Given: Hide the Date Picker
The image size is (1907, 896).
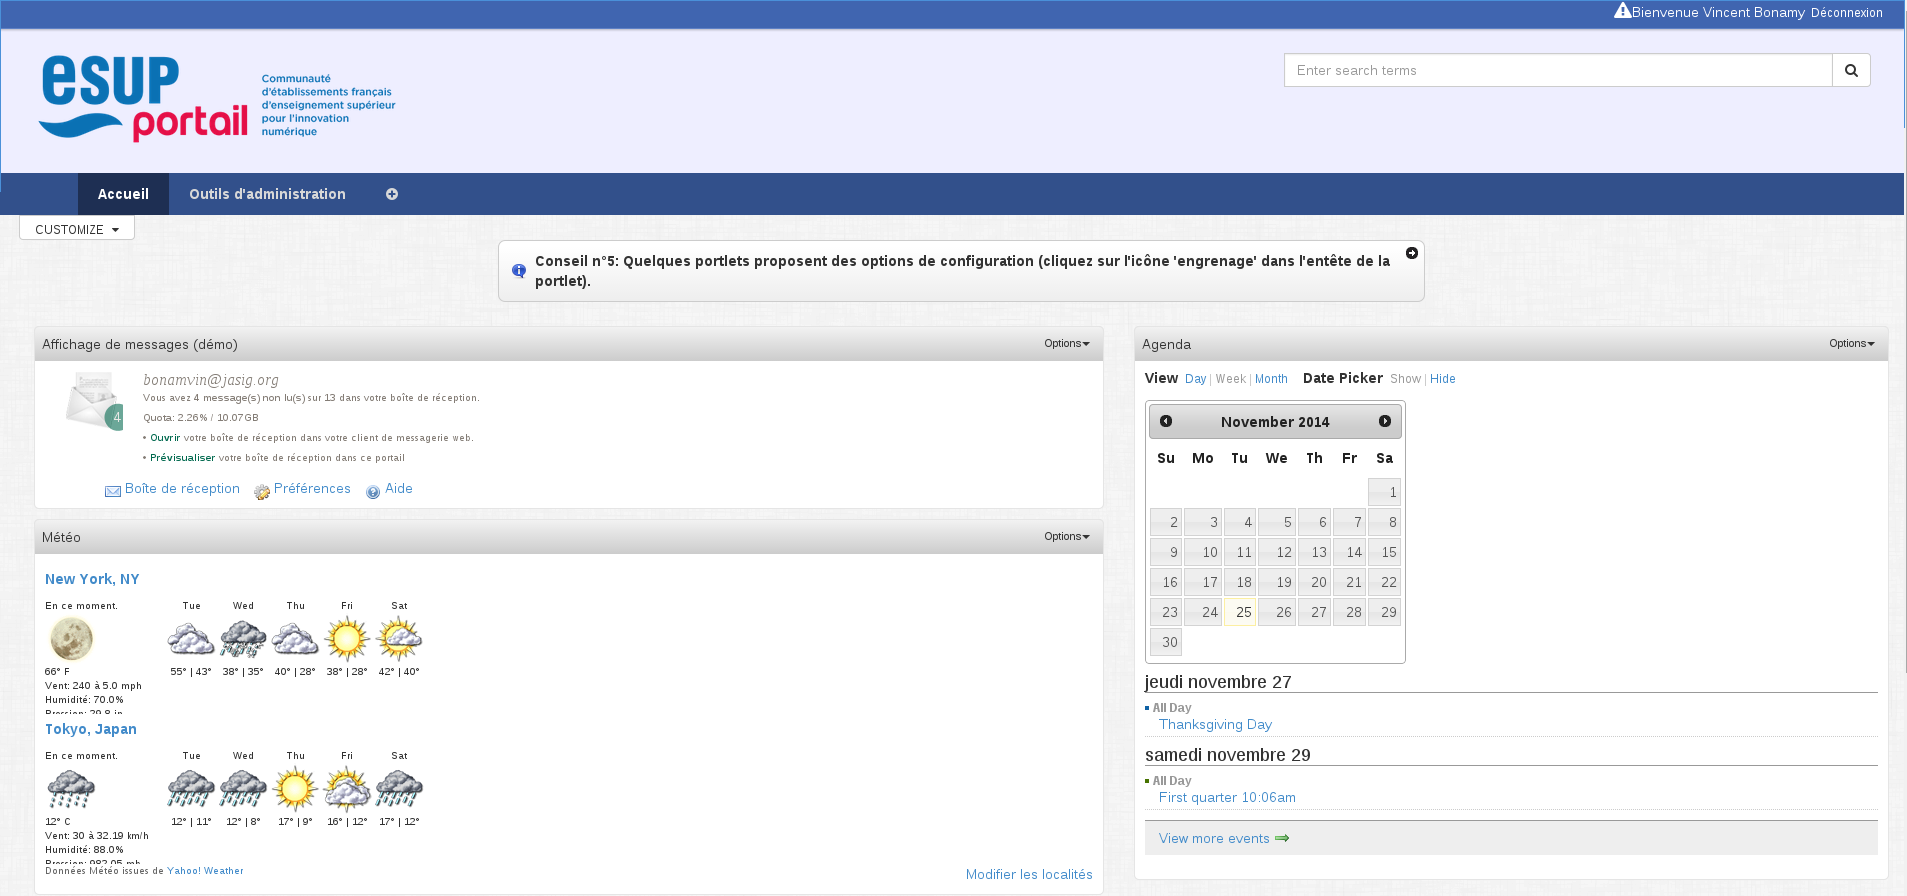Looking at the screenshot, I should pyautogui.click(x=1442, y=379).
